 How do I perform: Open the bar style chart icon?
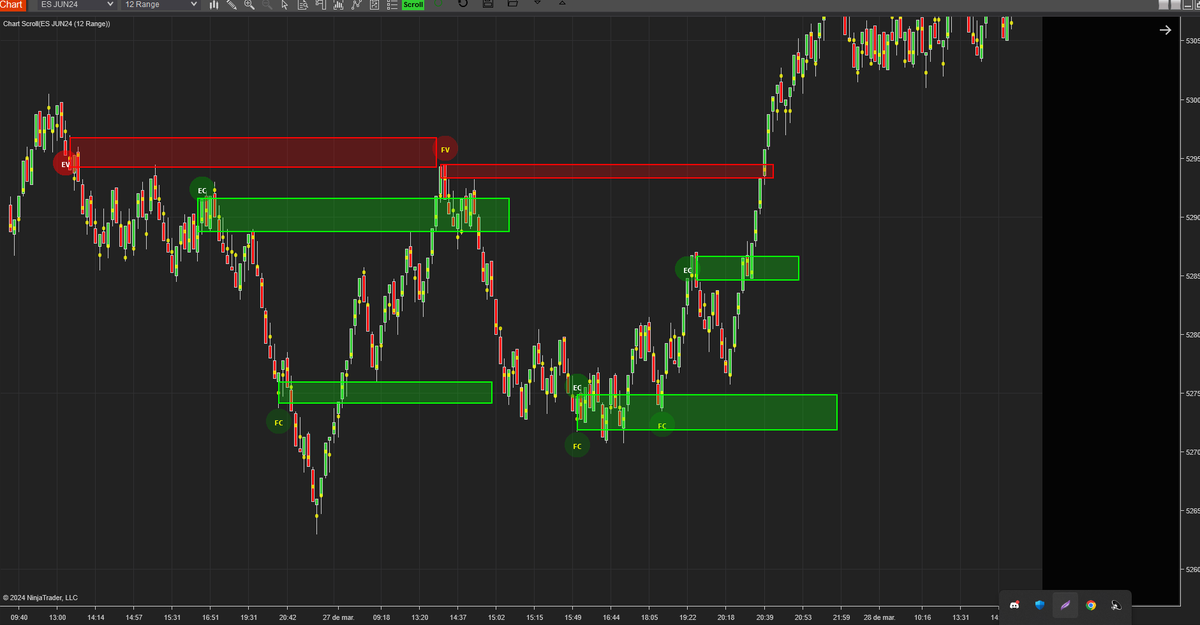point(214,5)
